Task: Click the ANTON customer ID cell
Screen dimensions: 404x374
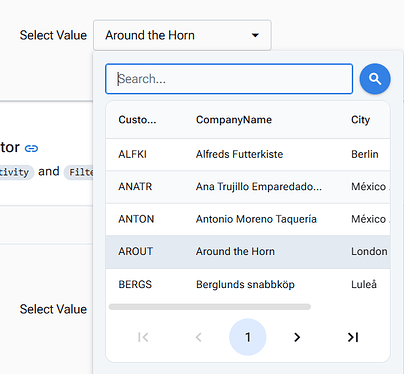Action: pyautogui.click(x=136, y=219)
